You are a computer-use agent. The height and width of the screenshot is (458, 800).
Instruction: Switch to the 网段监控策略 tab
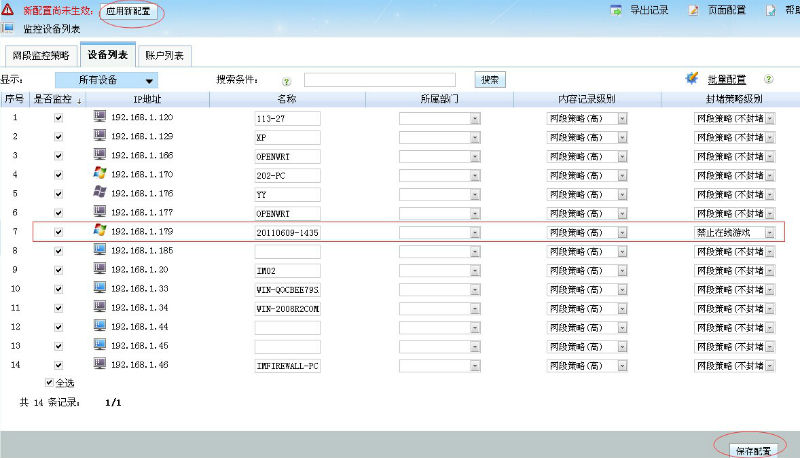coord(41,55)
